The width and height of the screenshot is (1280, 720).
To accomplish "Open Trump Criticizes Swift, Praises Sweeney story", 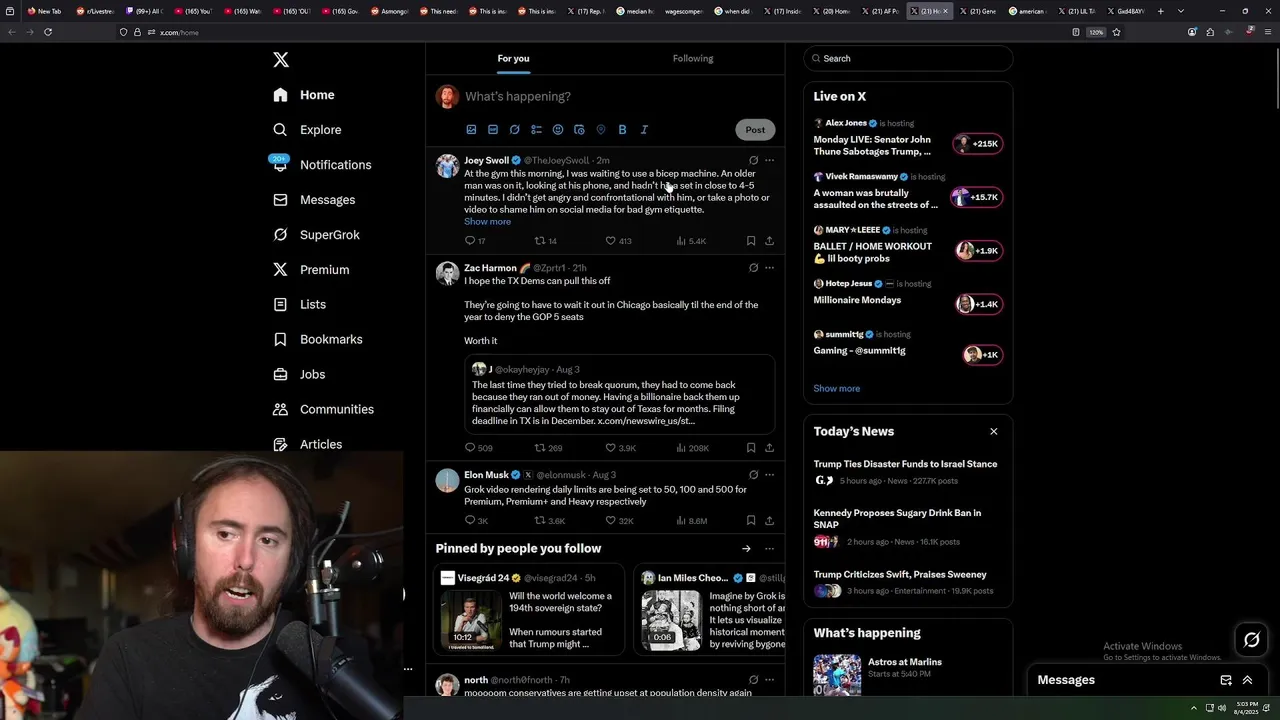I will click(x=908, y=583).
